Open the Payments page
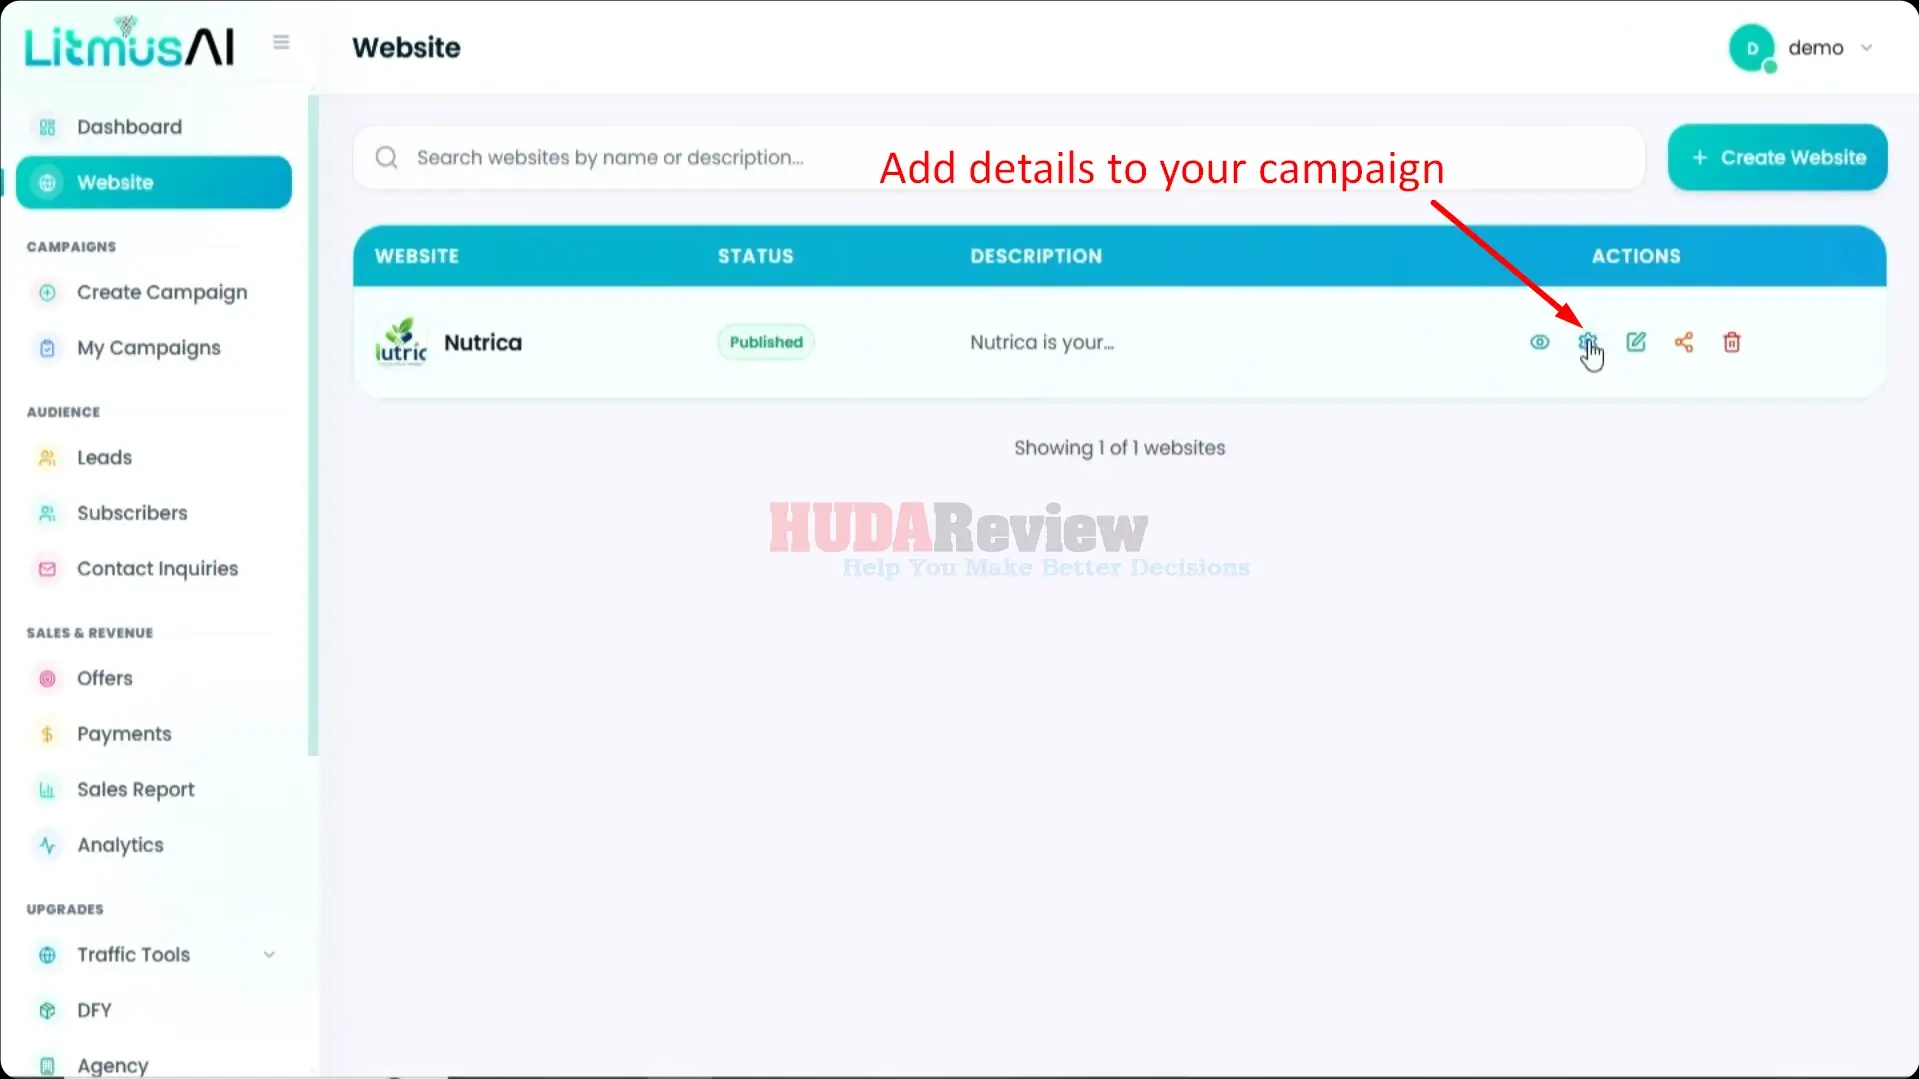The width and height of the screenshot is (1919, 1079). [x=154, y=734]
